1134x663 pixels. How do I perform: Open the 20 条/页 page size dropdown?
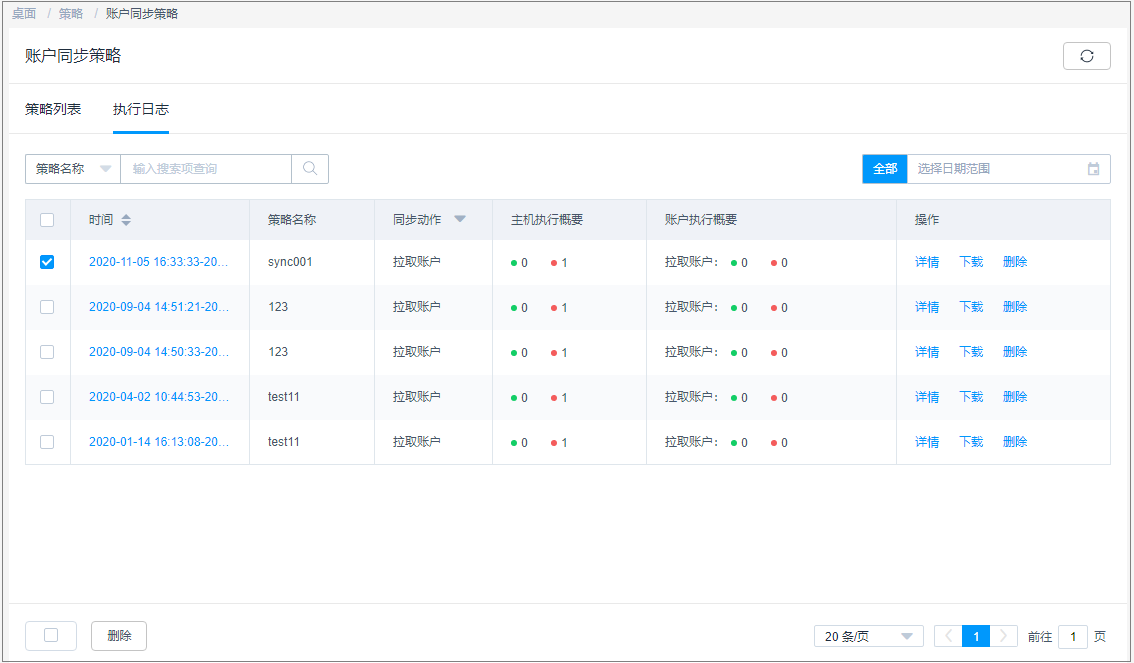pos(868,636)
